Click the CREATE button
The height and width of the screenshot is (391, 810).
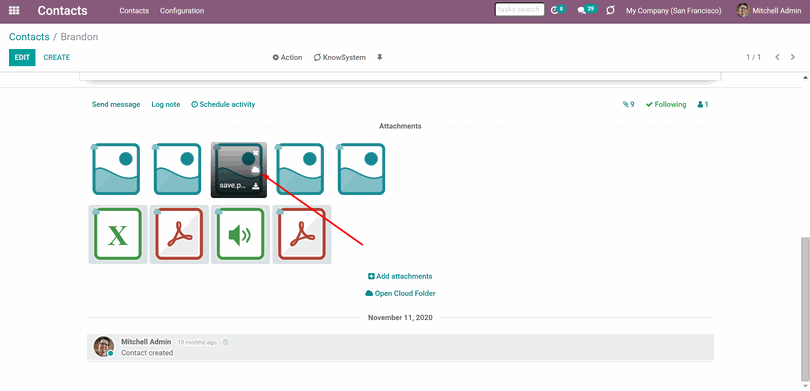coord(57,57)
